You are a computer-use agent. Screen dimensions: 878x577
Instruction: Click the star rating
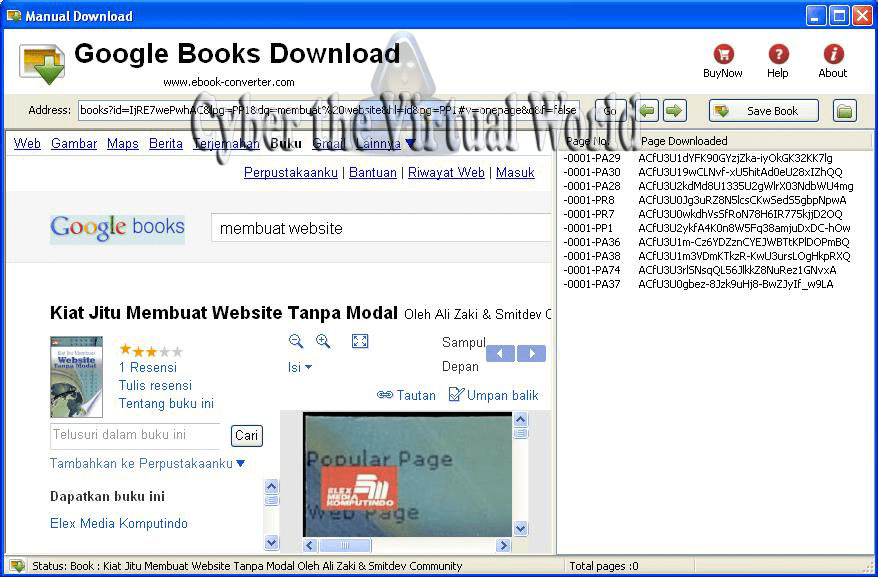pyautogui.click(x=151, y=351)
